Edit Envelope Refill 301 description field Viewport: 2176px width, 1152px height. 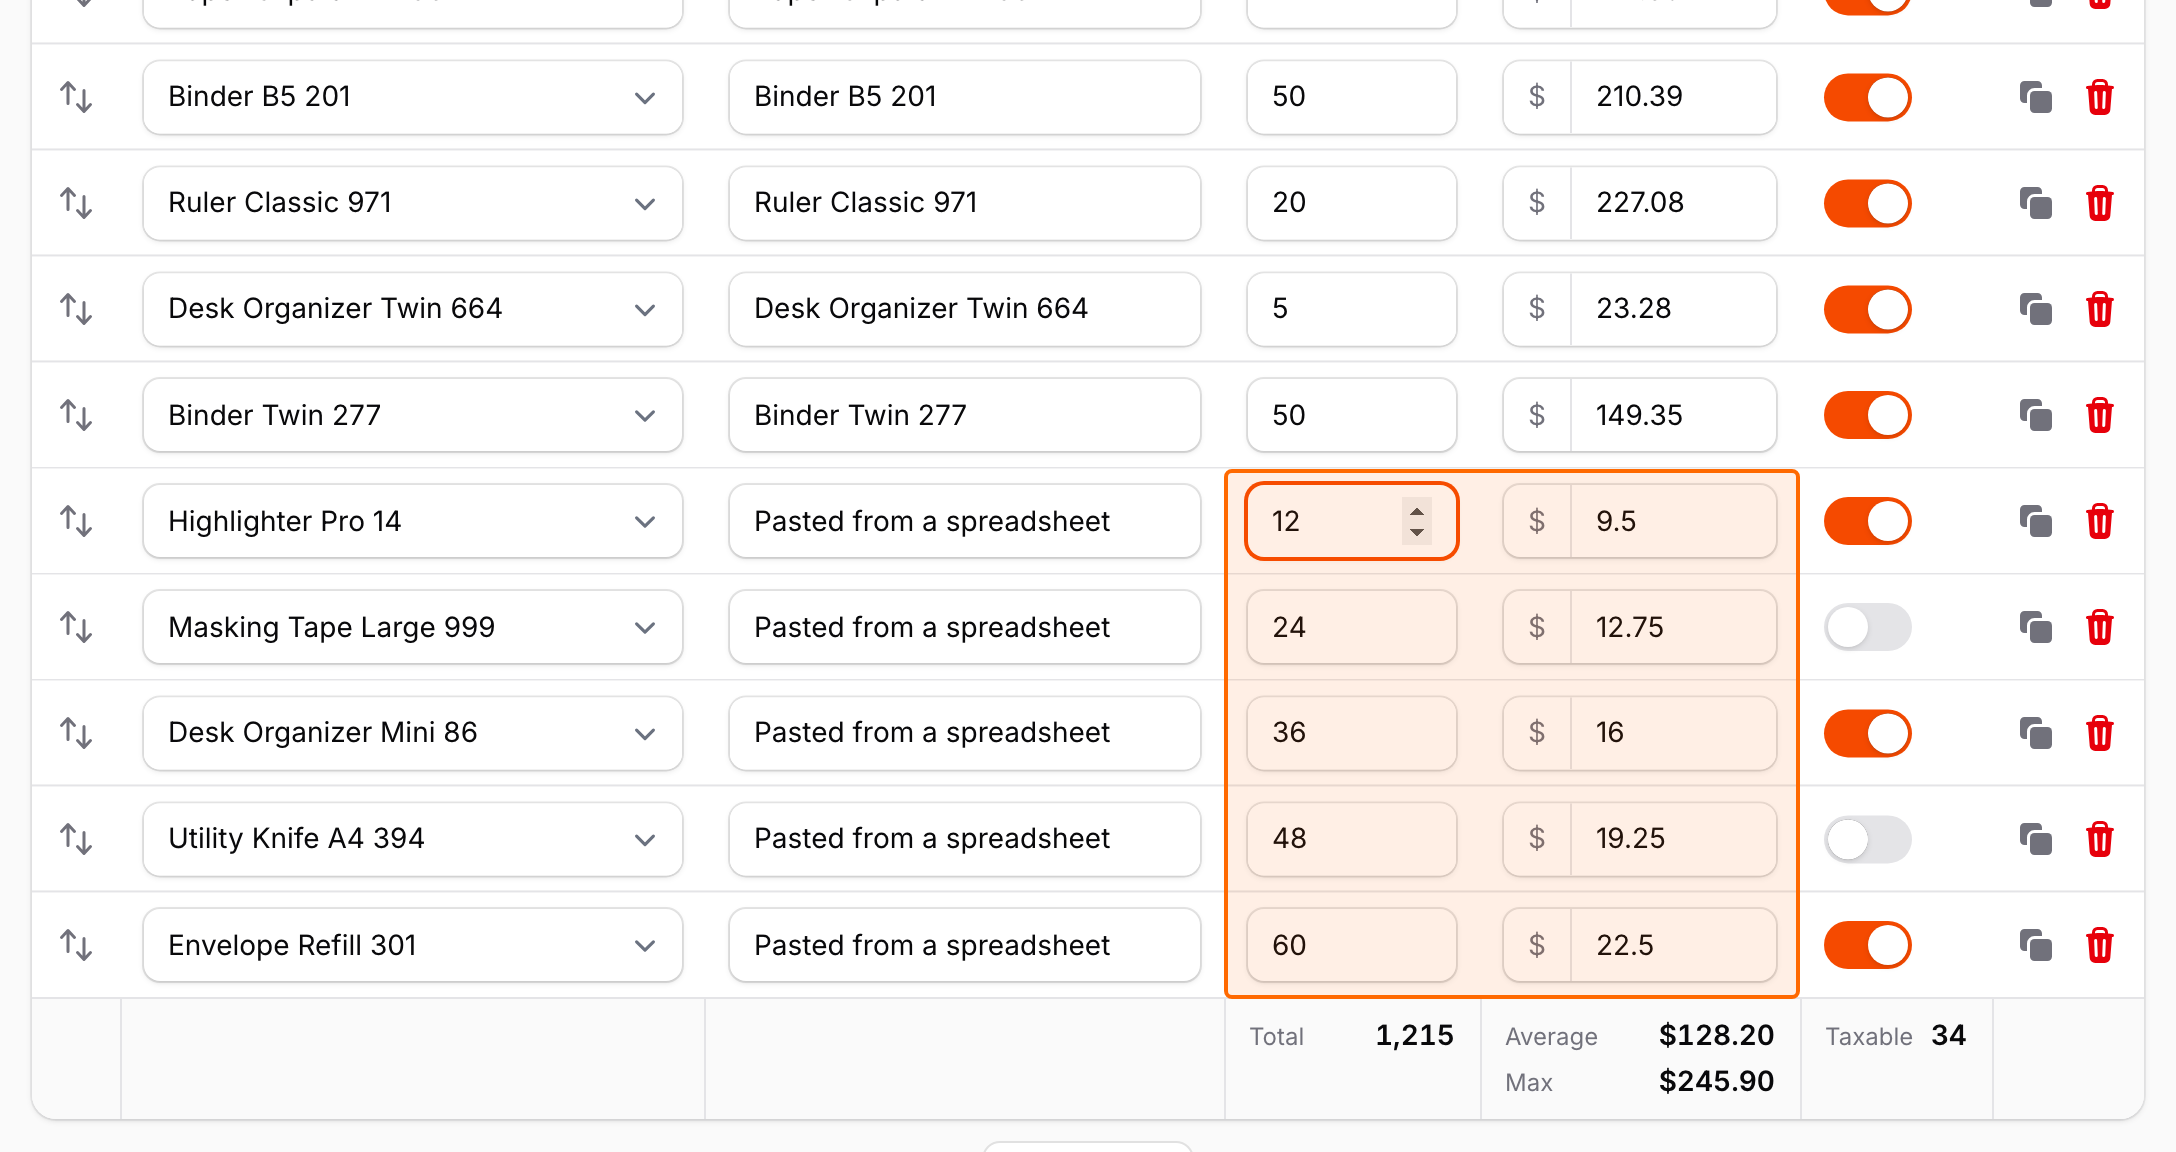click(x=965, y=946)
